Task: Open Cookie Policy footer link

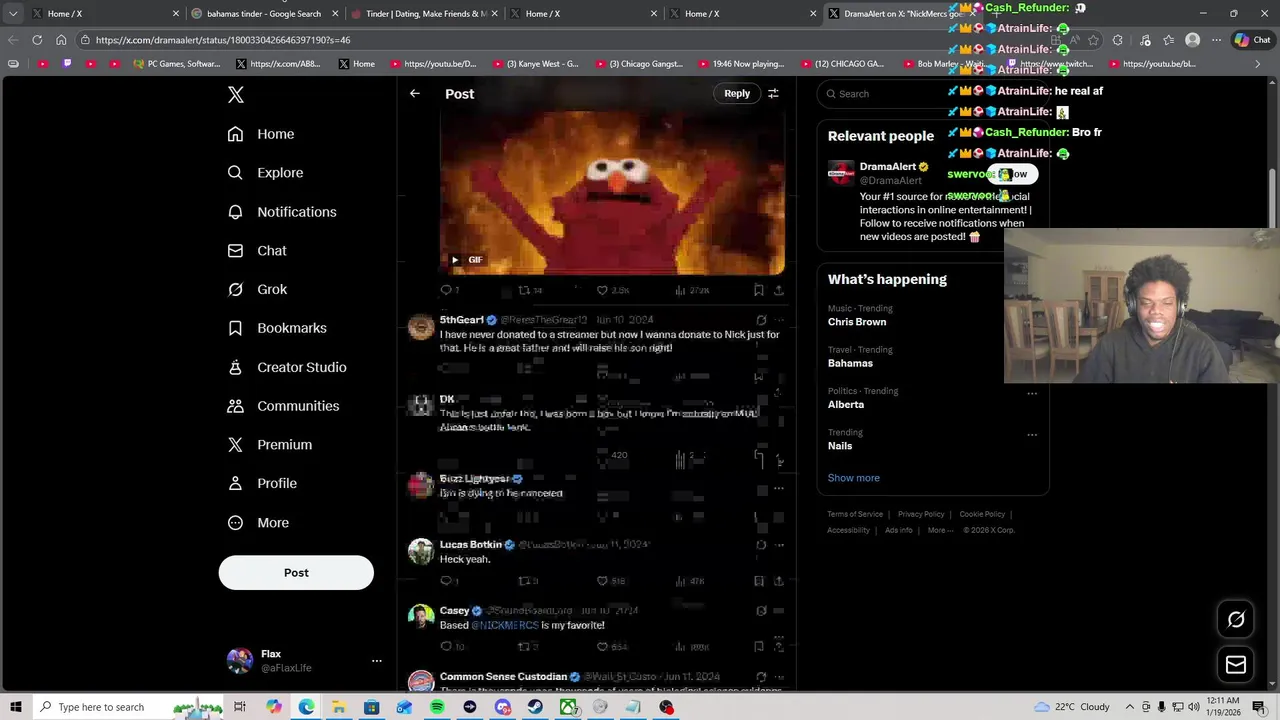Action: pyautogui.click(x=982, y=514)
